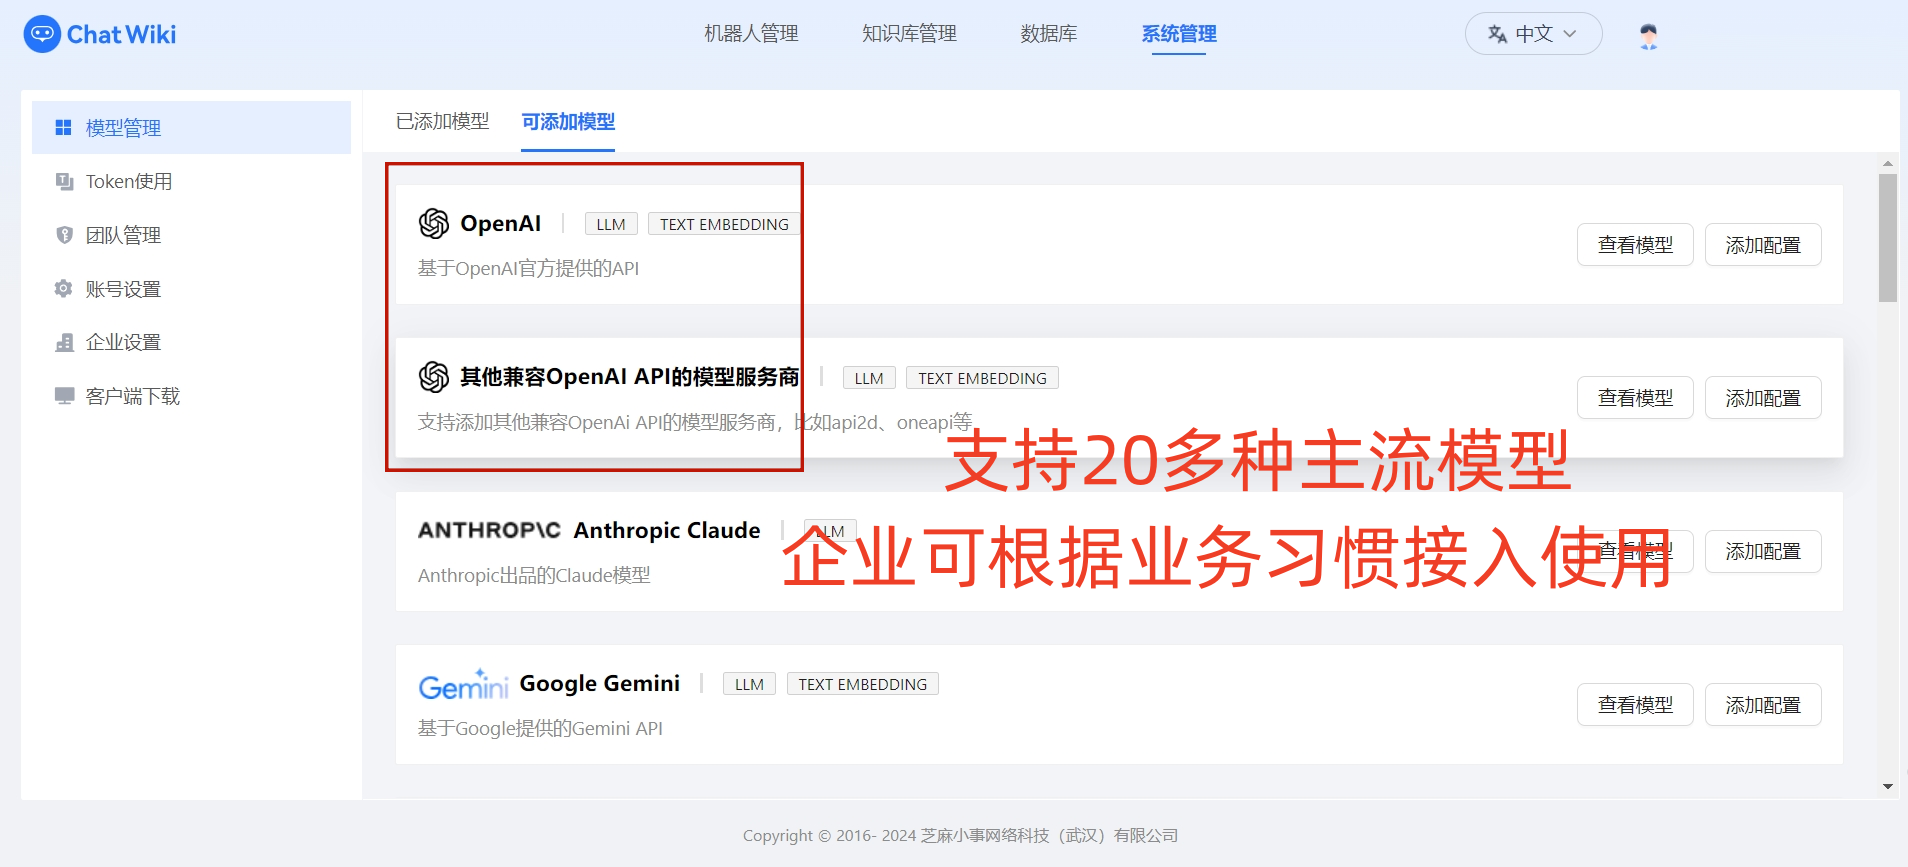Click the Anthropic Claude title
Viewport: 1908px width, 867px height.
(x=667, y=530)
